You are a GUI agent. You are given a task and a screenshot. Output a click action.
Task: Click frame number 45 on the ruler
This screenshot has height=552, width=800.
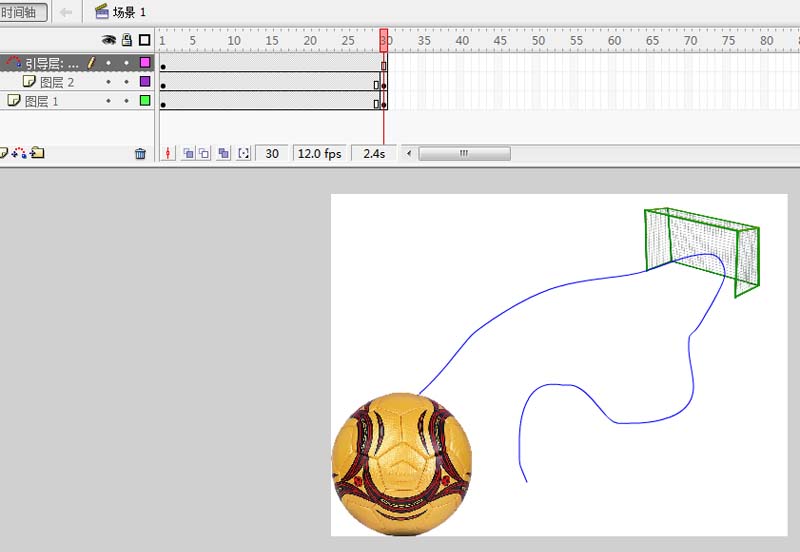pos(500,40)
